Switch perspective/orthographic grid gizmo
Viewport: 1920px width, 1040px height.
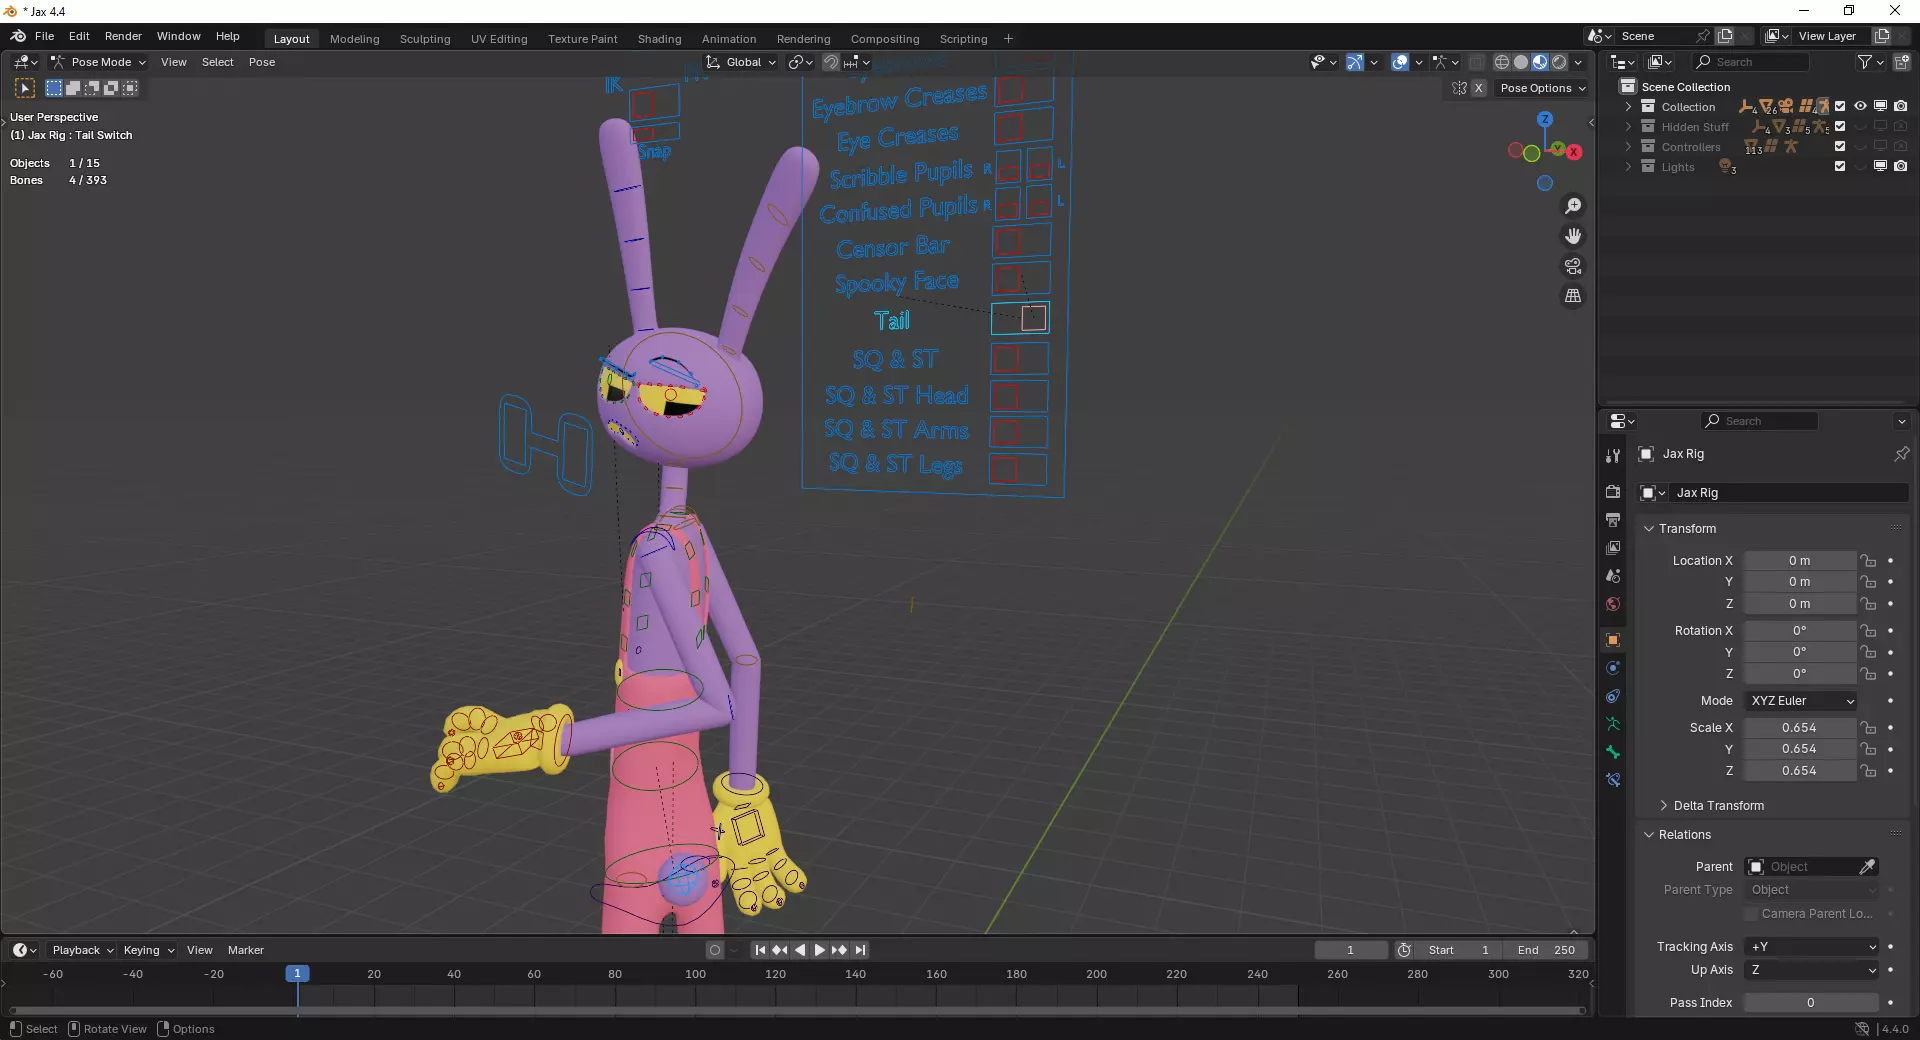[1573, 296]
